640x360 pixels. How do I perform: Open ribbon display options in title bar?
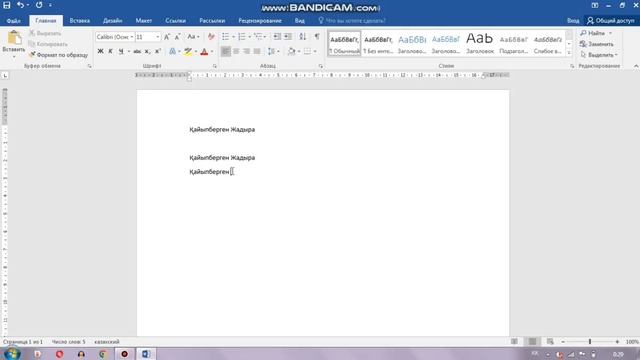click(595, 5)
